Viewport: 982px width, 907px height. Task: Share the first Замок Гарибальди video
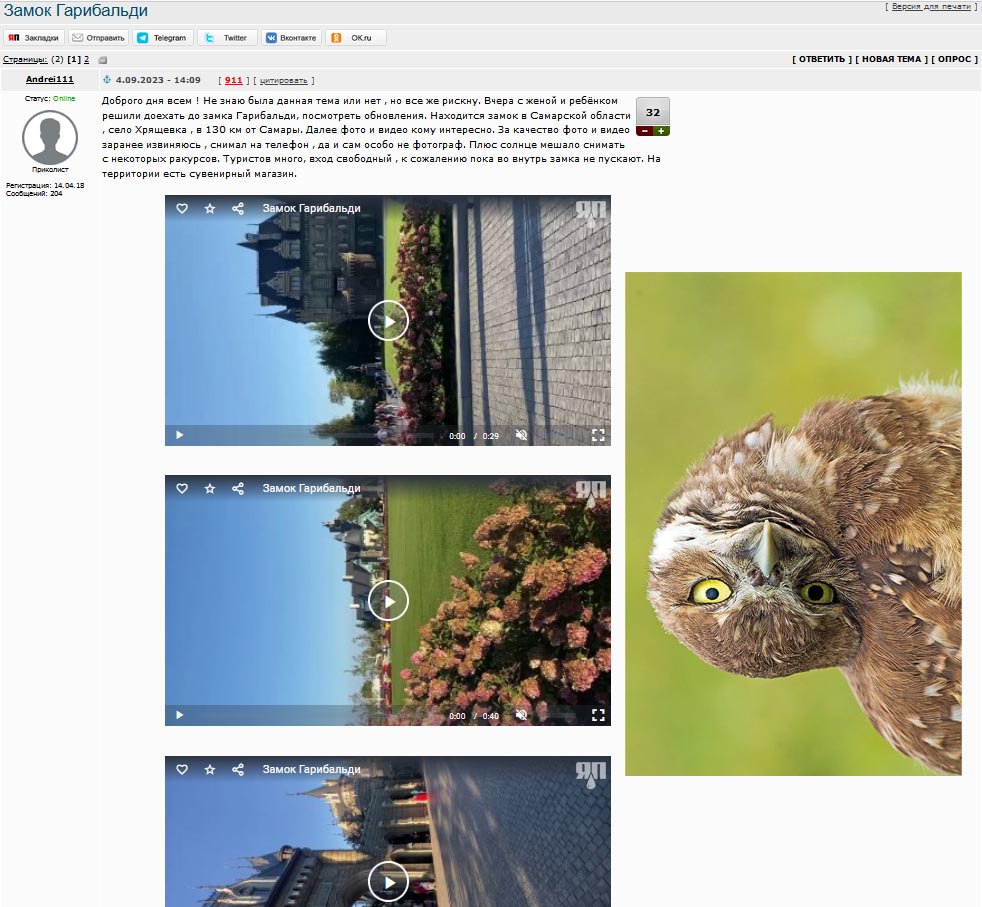238,209
